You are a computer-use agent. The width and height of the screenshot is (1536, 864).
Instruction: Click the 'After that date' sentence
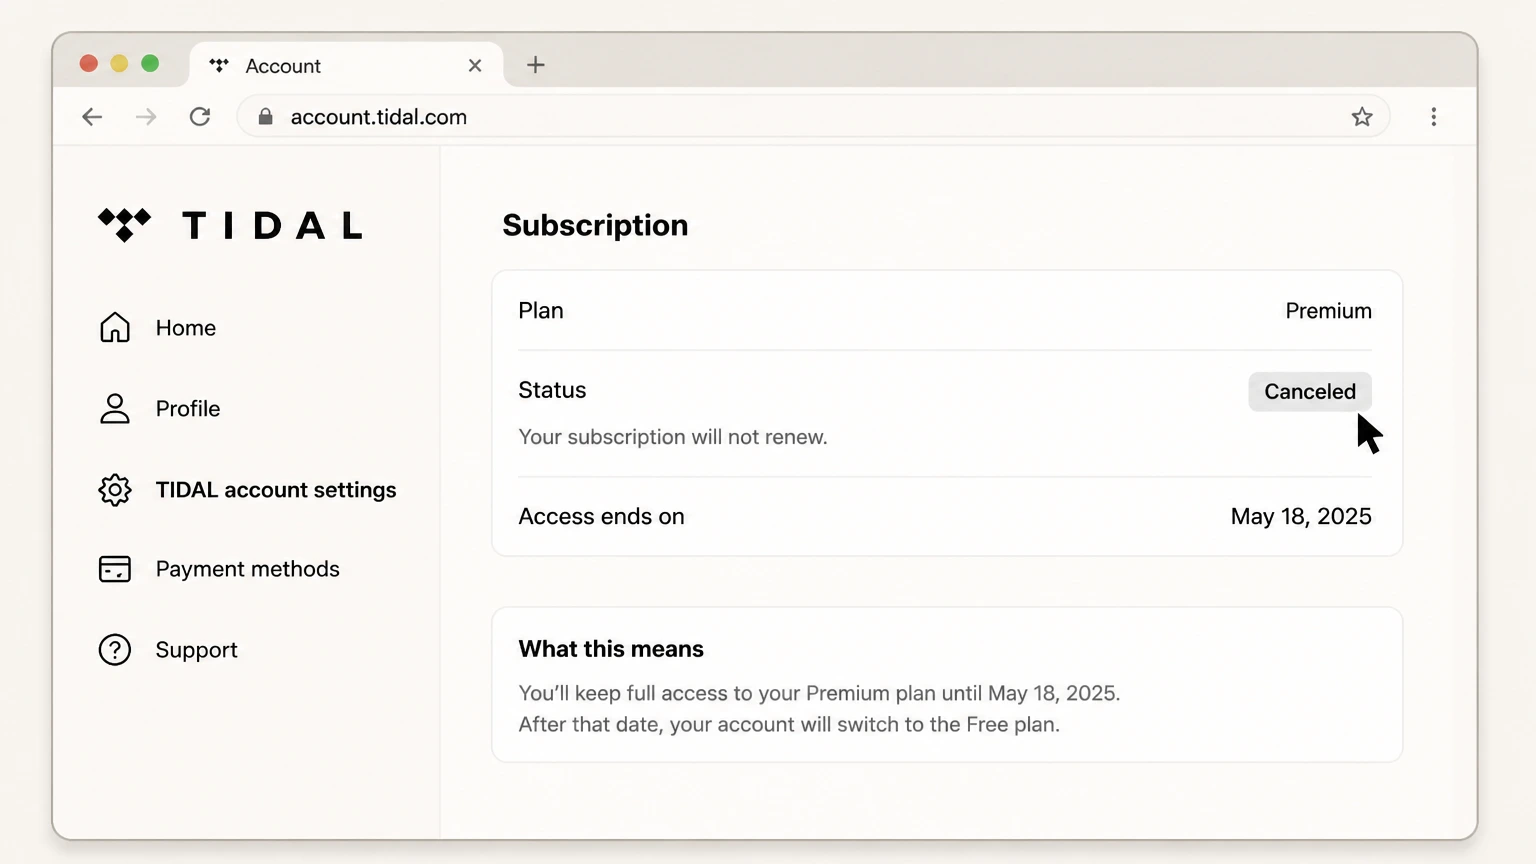click(789, 724)
